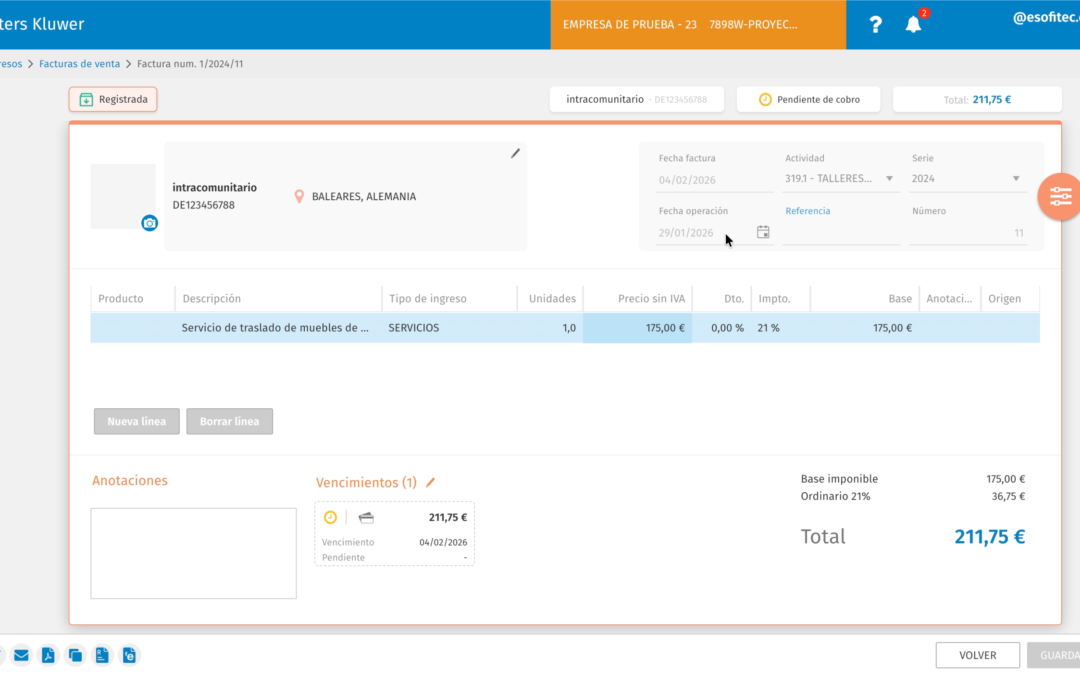Edit the customer details with the pencil icon
This screenshot has width=1080, height=675.
coord(515,154)
